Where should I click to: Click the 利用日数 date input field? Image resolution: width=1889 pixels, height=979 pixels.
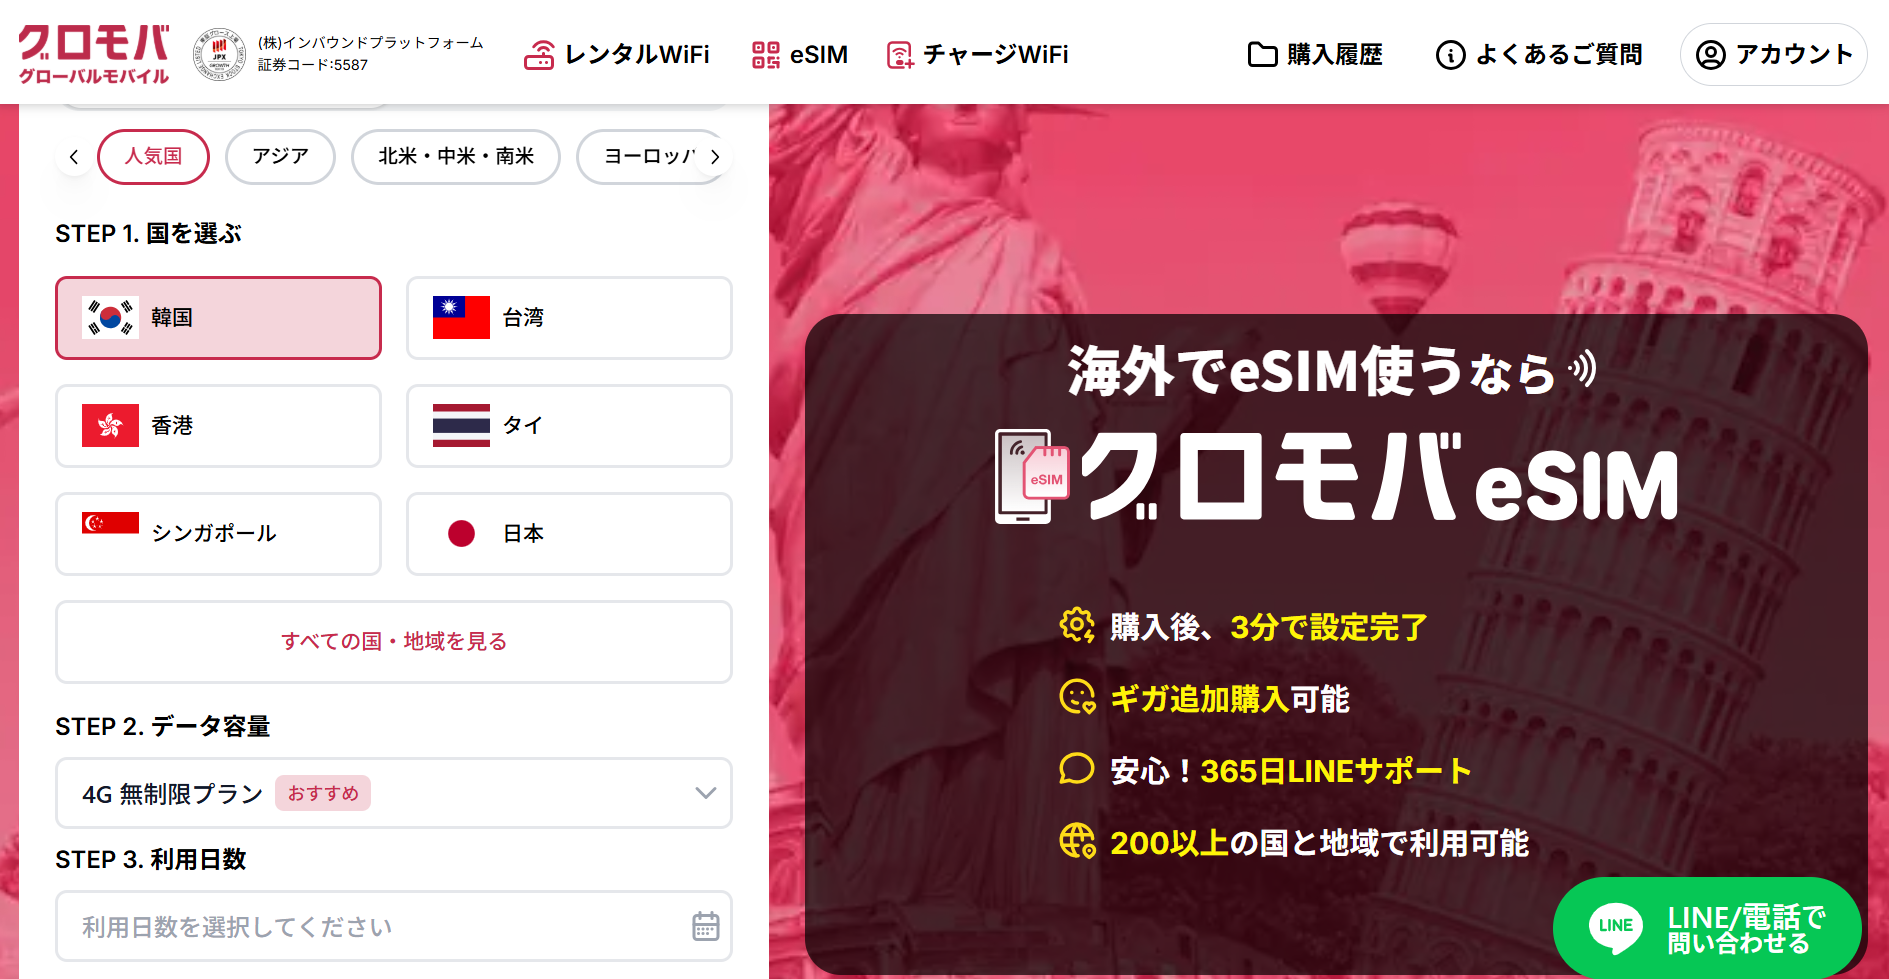click(x=394, y=926)
